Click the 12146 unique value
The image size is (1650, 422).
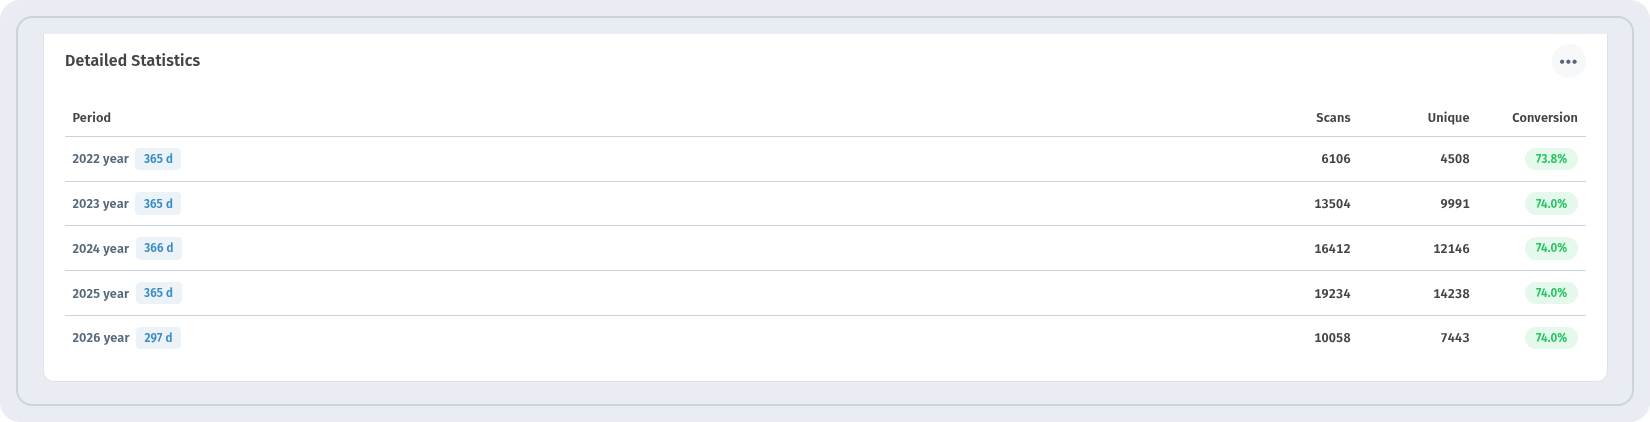(1451, 249)
